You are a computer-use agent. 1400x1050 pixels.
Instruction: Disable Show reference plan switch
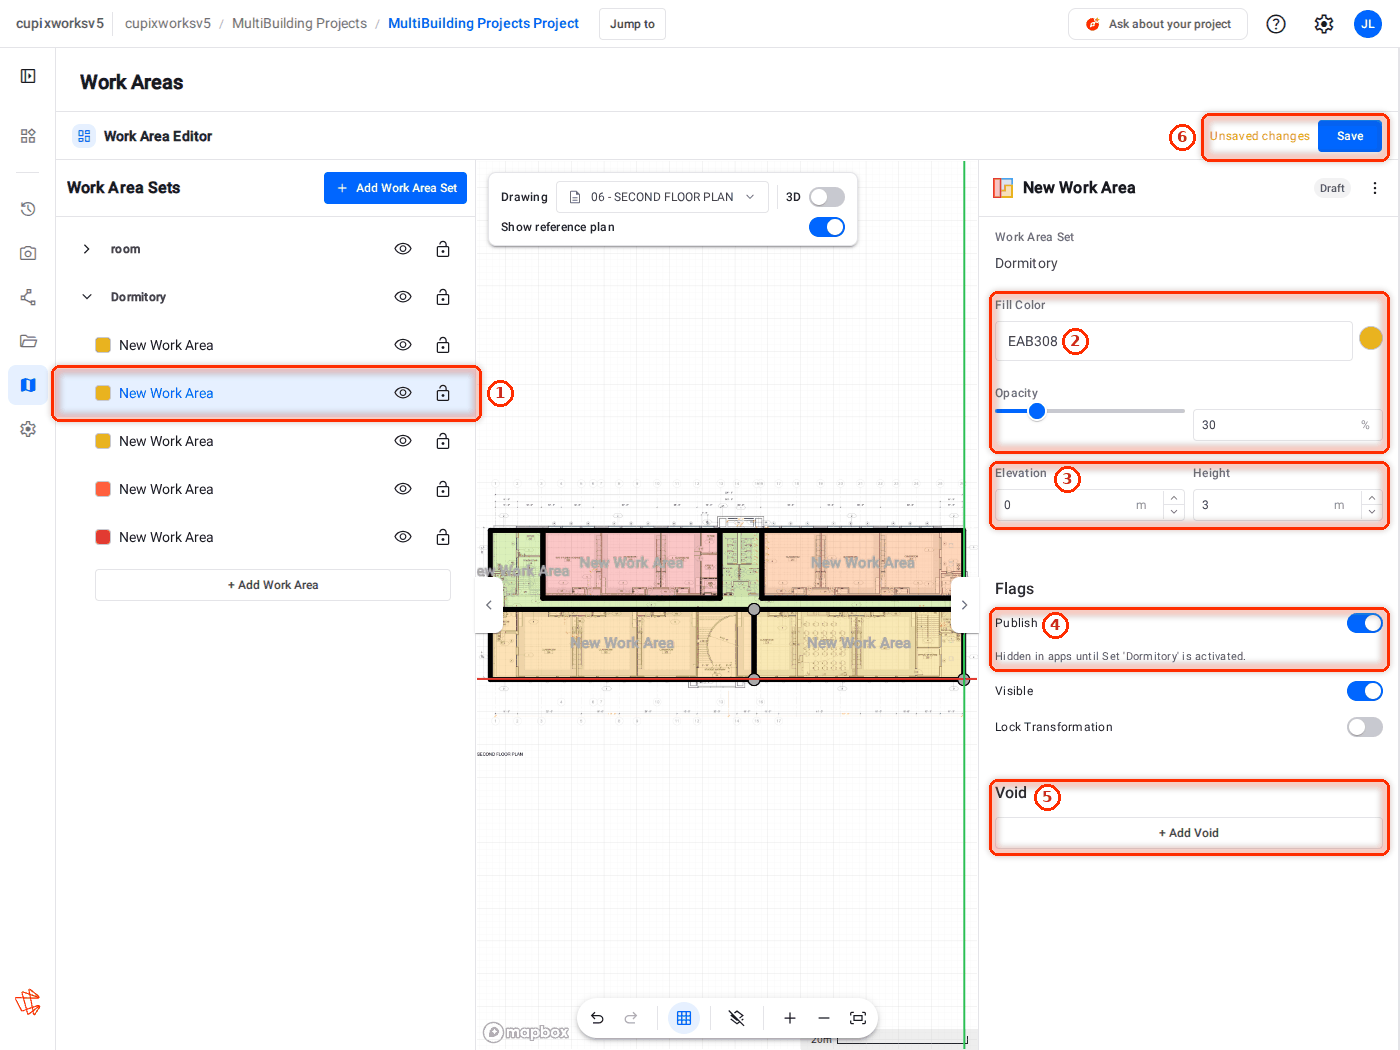[827, 227]
